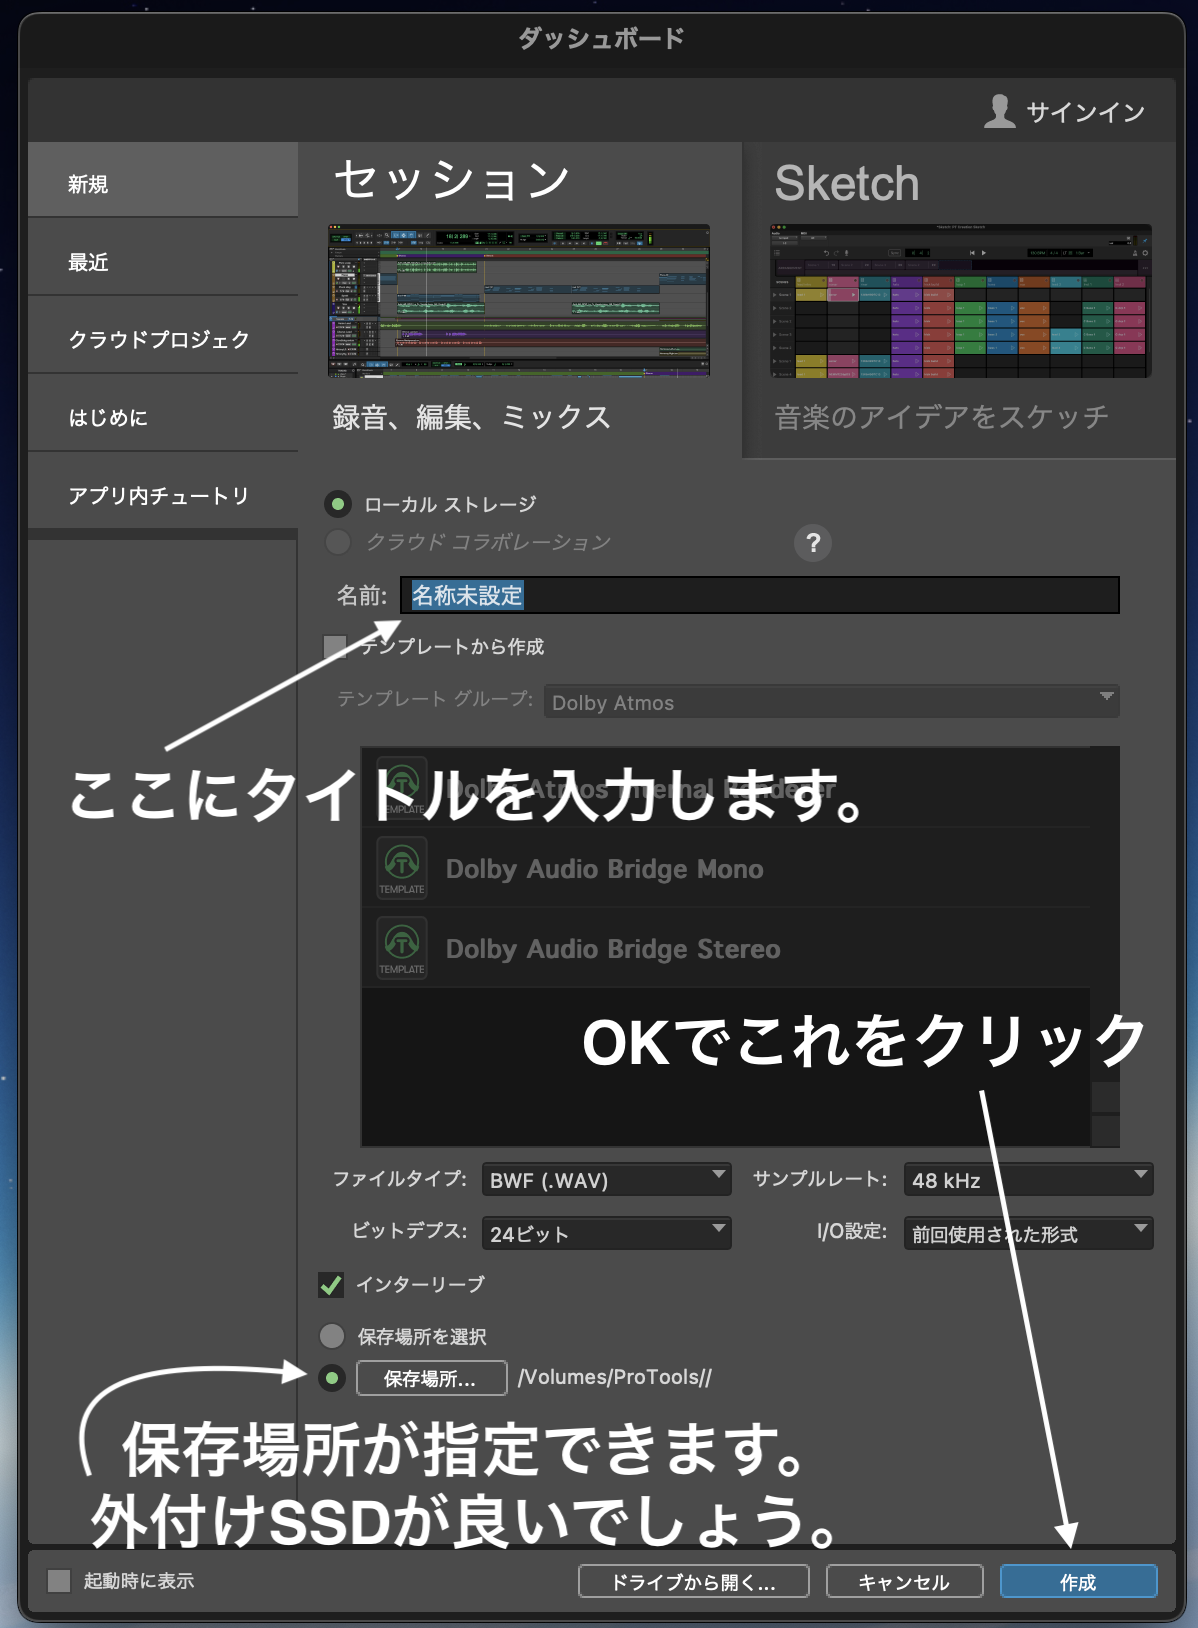The height and width of the screenshot is (1628, 1198).
Task: Click the question mark help icon
Action: tap(812, 543)
